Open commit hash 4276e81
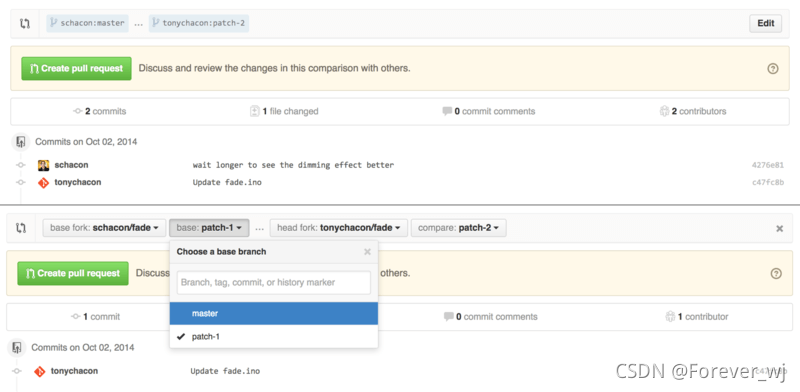This screenshot has width=800, height=392. click(768, 165)
